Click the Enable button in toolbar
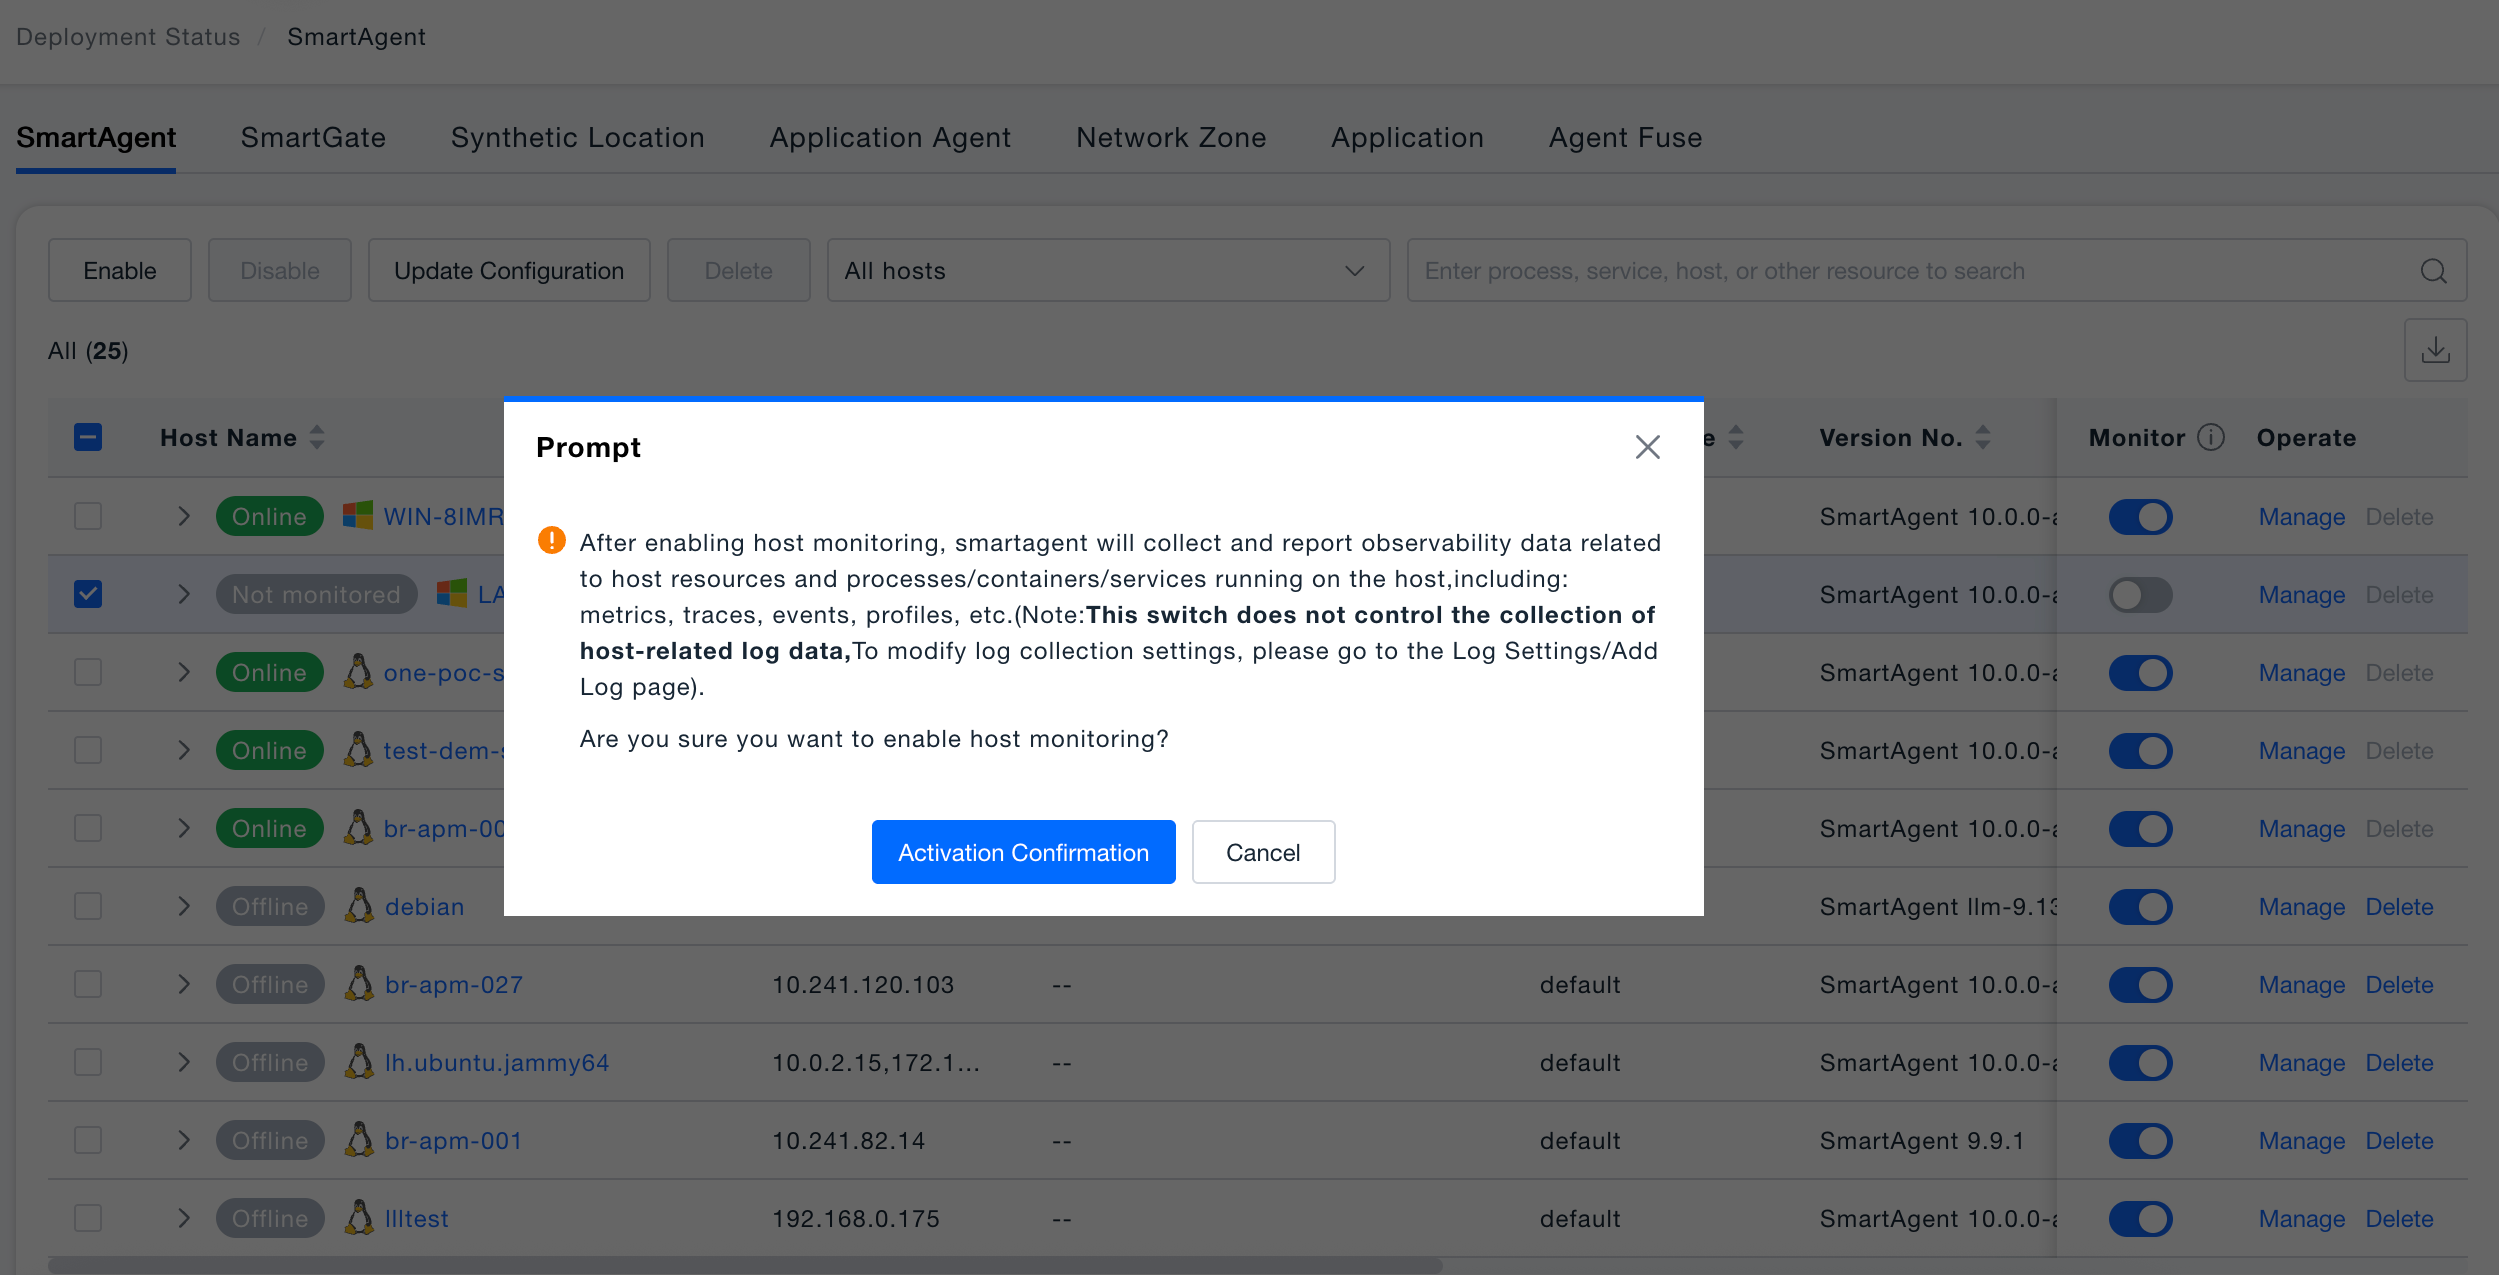The height and width of the screenshot is (1276, 2500). coord(120,270)
